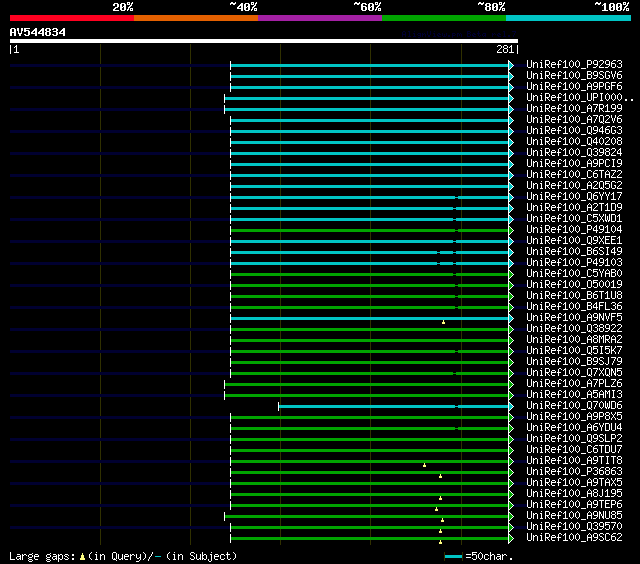This screenshot has height=564, width=640.
Task: Click the yellow gap marker under UniRef100_A9NVF5
Action: 443,322
